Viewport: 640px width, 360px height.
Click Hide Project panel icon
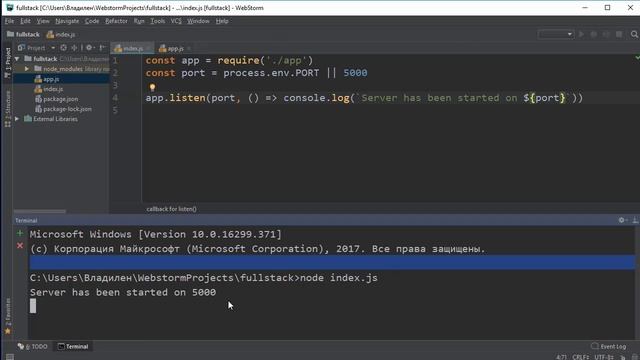102,48
